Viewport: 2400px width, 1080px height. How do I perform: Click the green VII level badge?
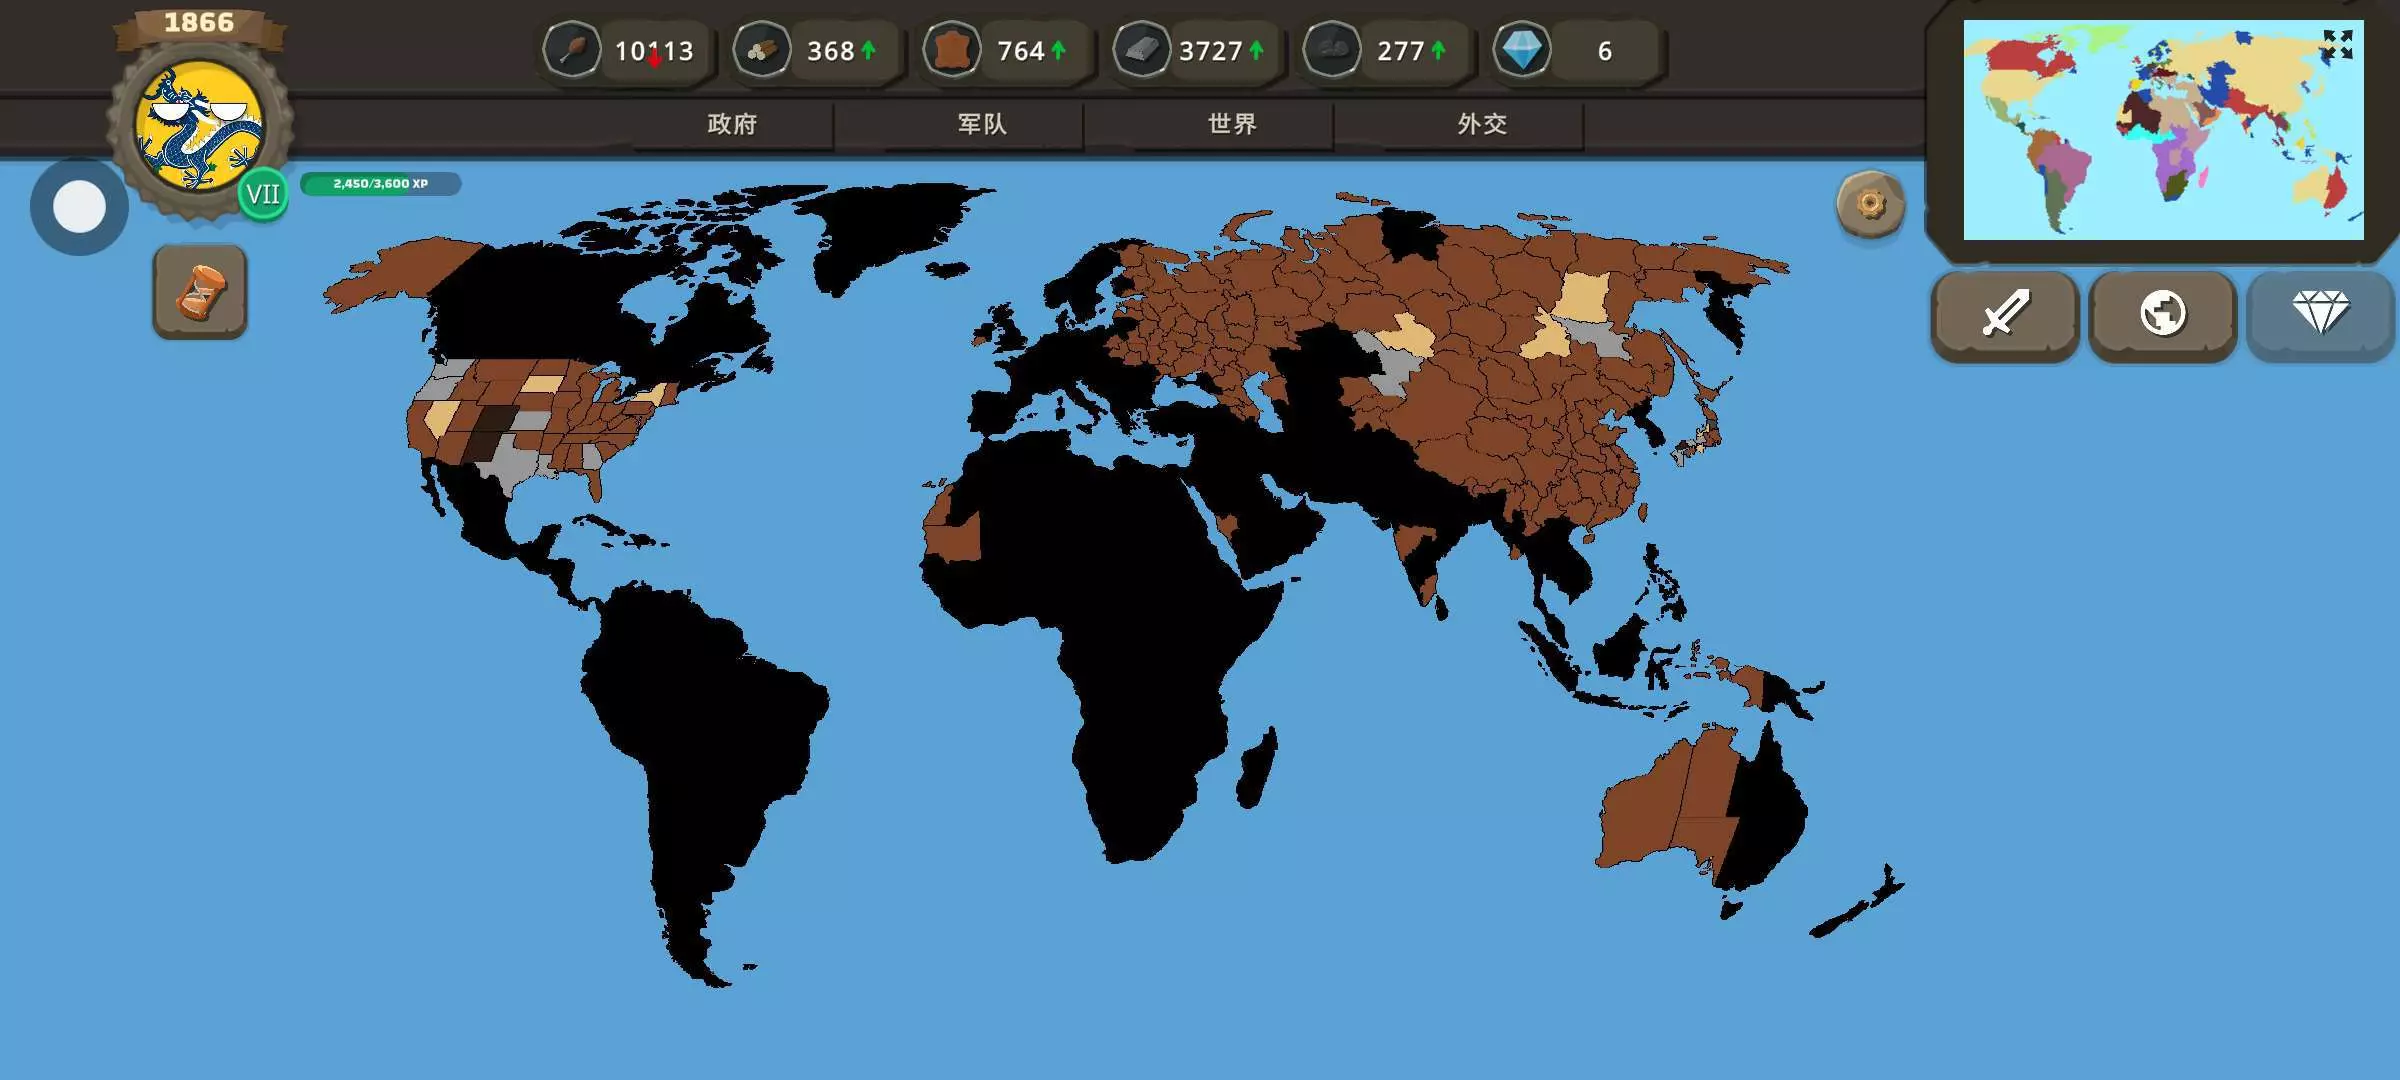[x=263, y=194]
